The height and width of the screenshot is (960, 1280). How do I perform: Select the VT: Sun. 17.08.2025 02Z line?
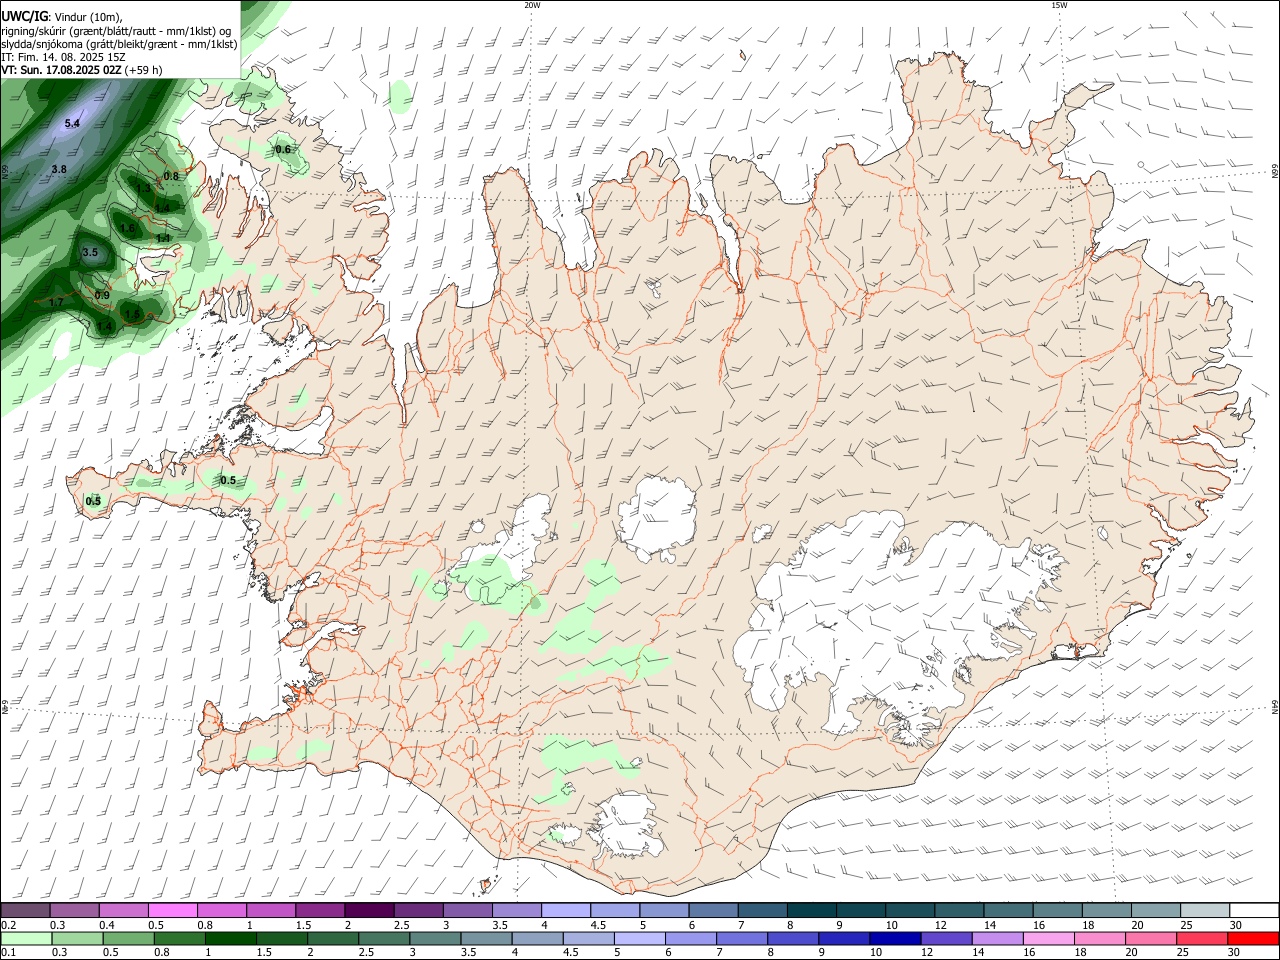[82, 70]
